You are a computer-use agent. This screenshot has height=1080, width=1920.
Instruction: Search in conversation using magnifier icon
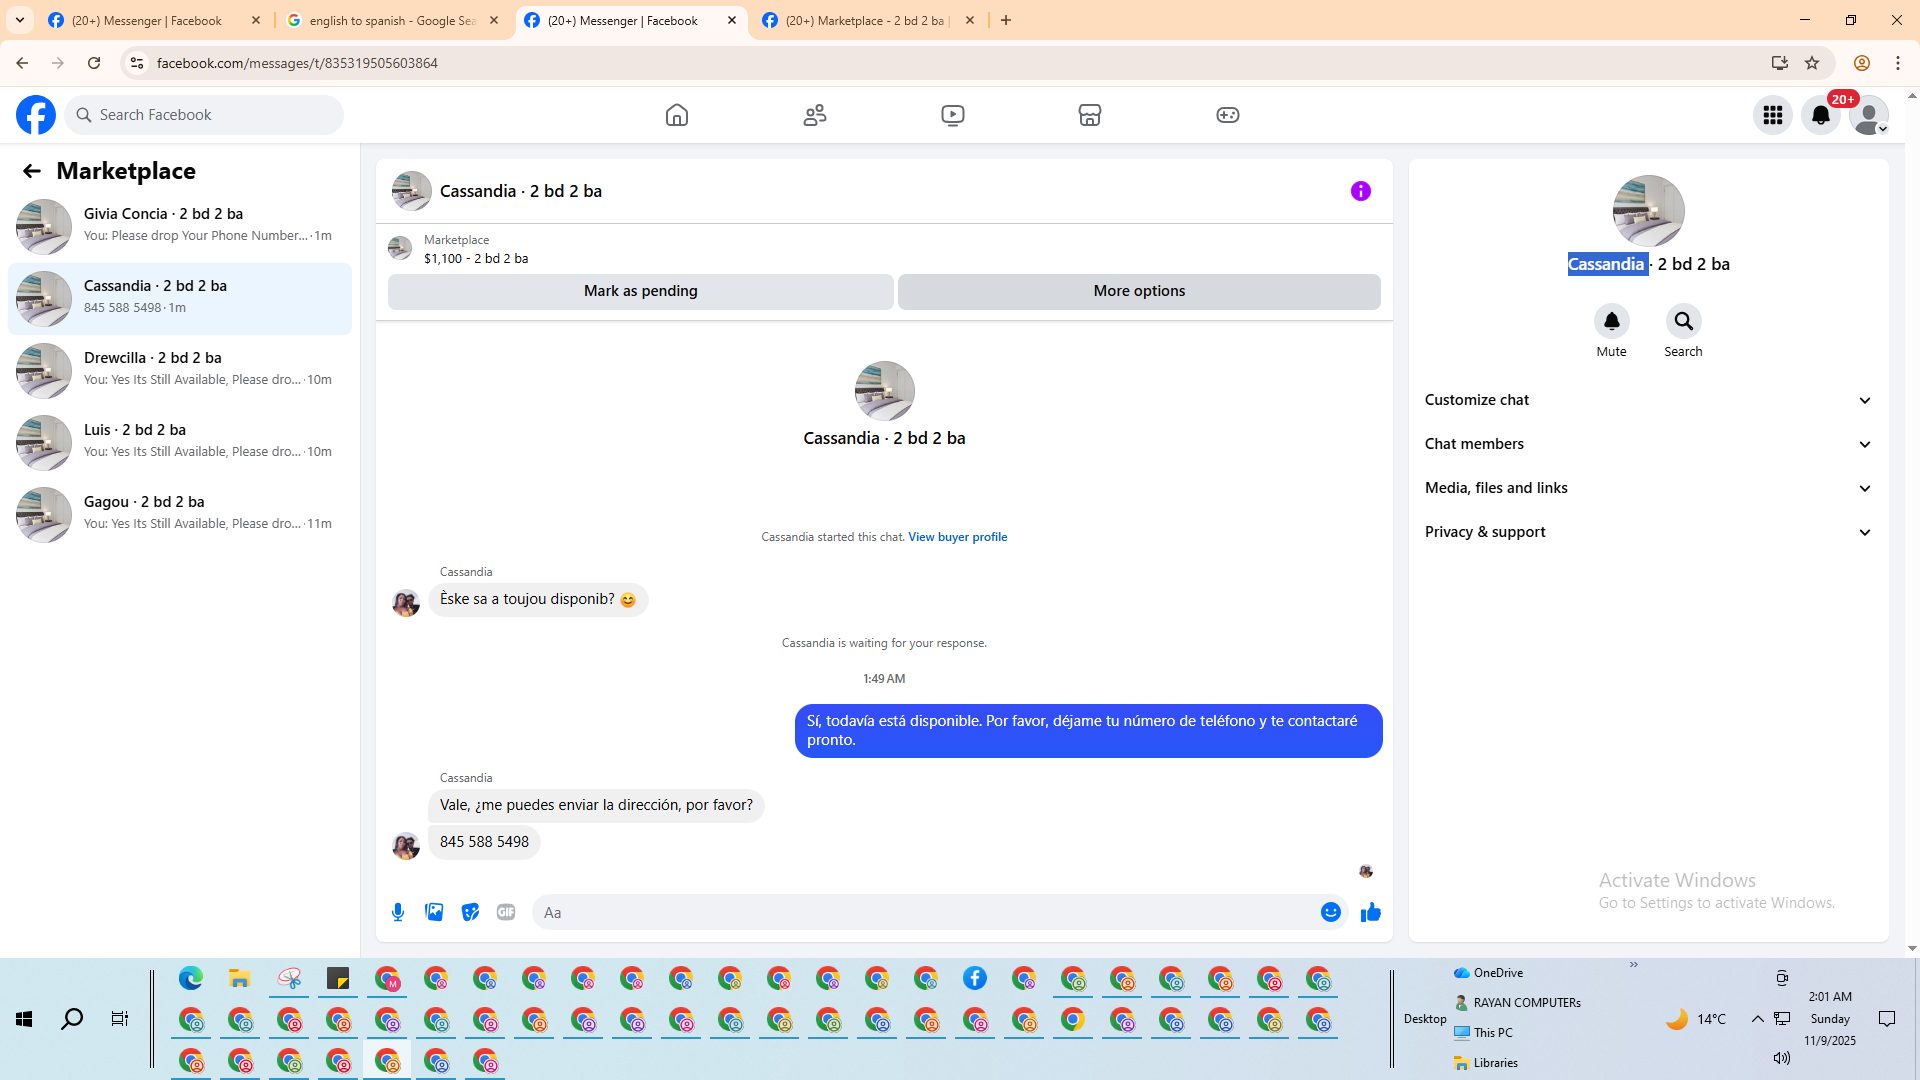[x=1683, y=321]
